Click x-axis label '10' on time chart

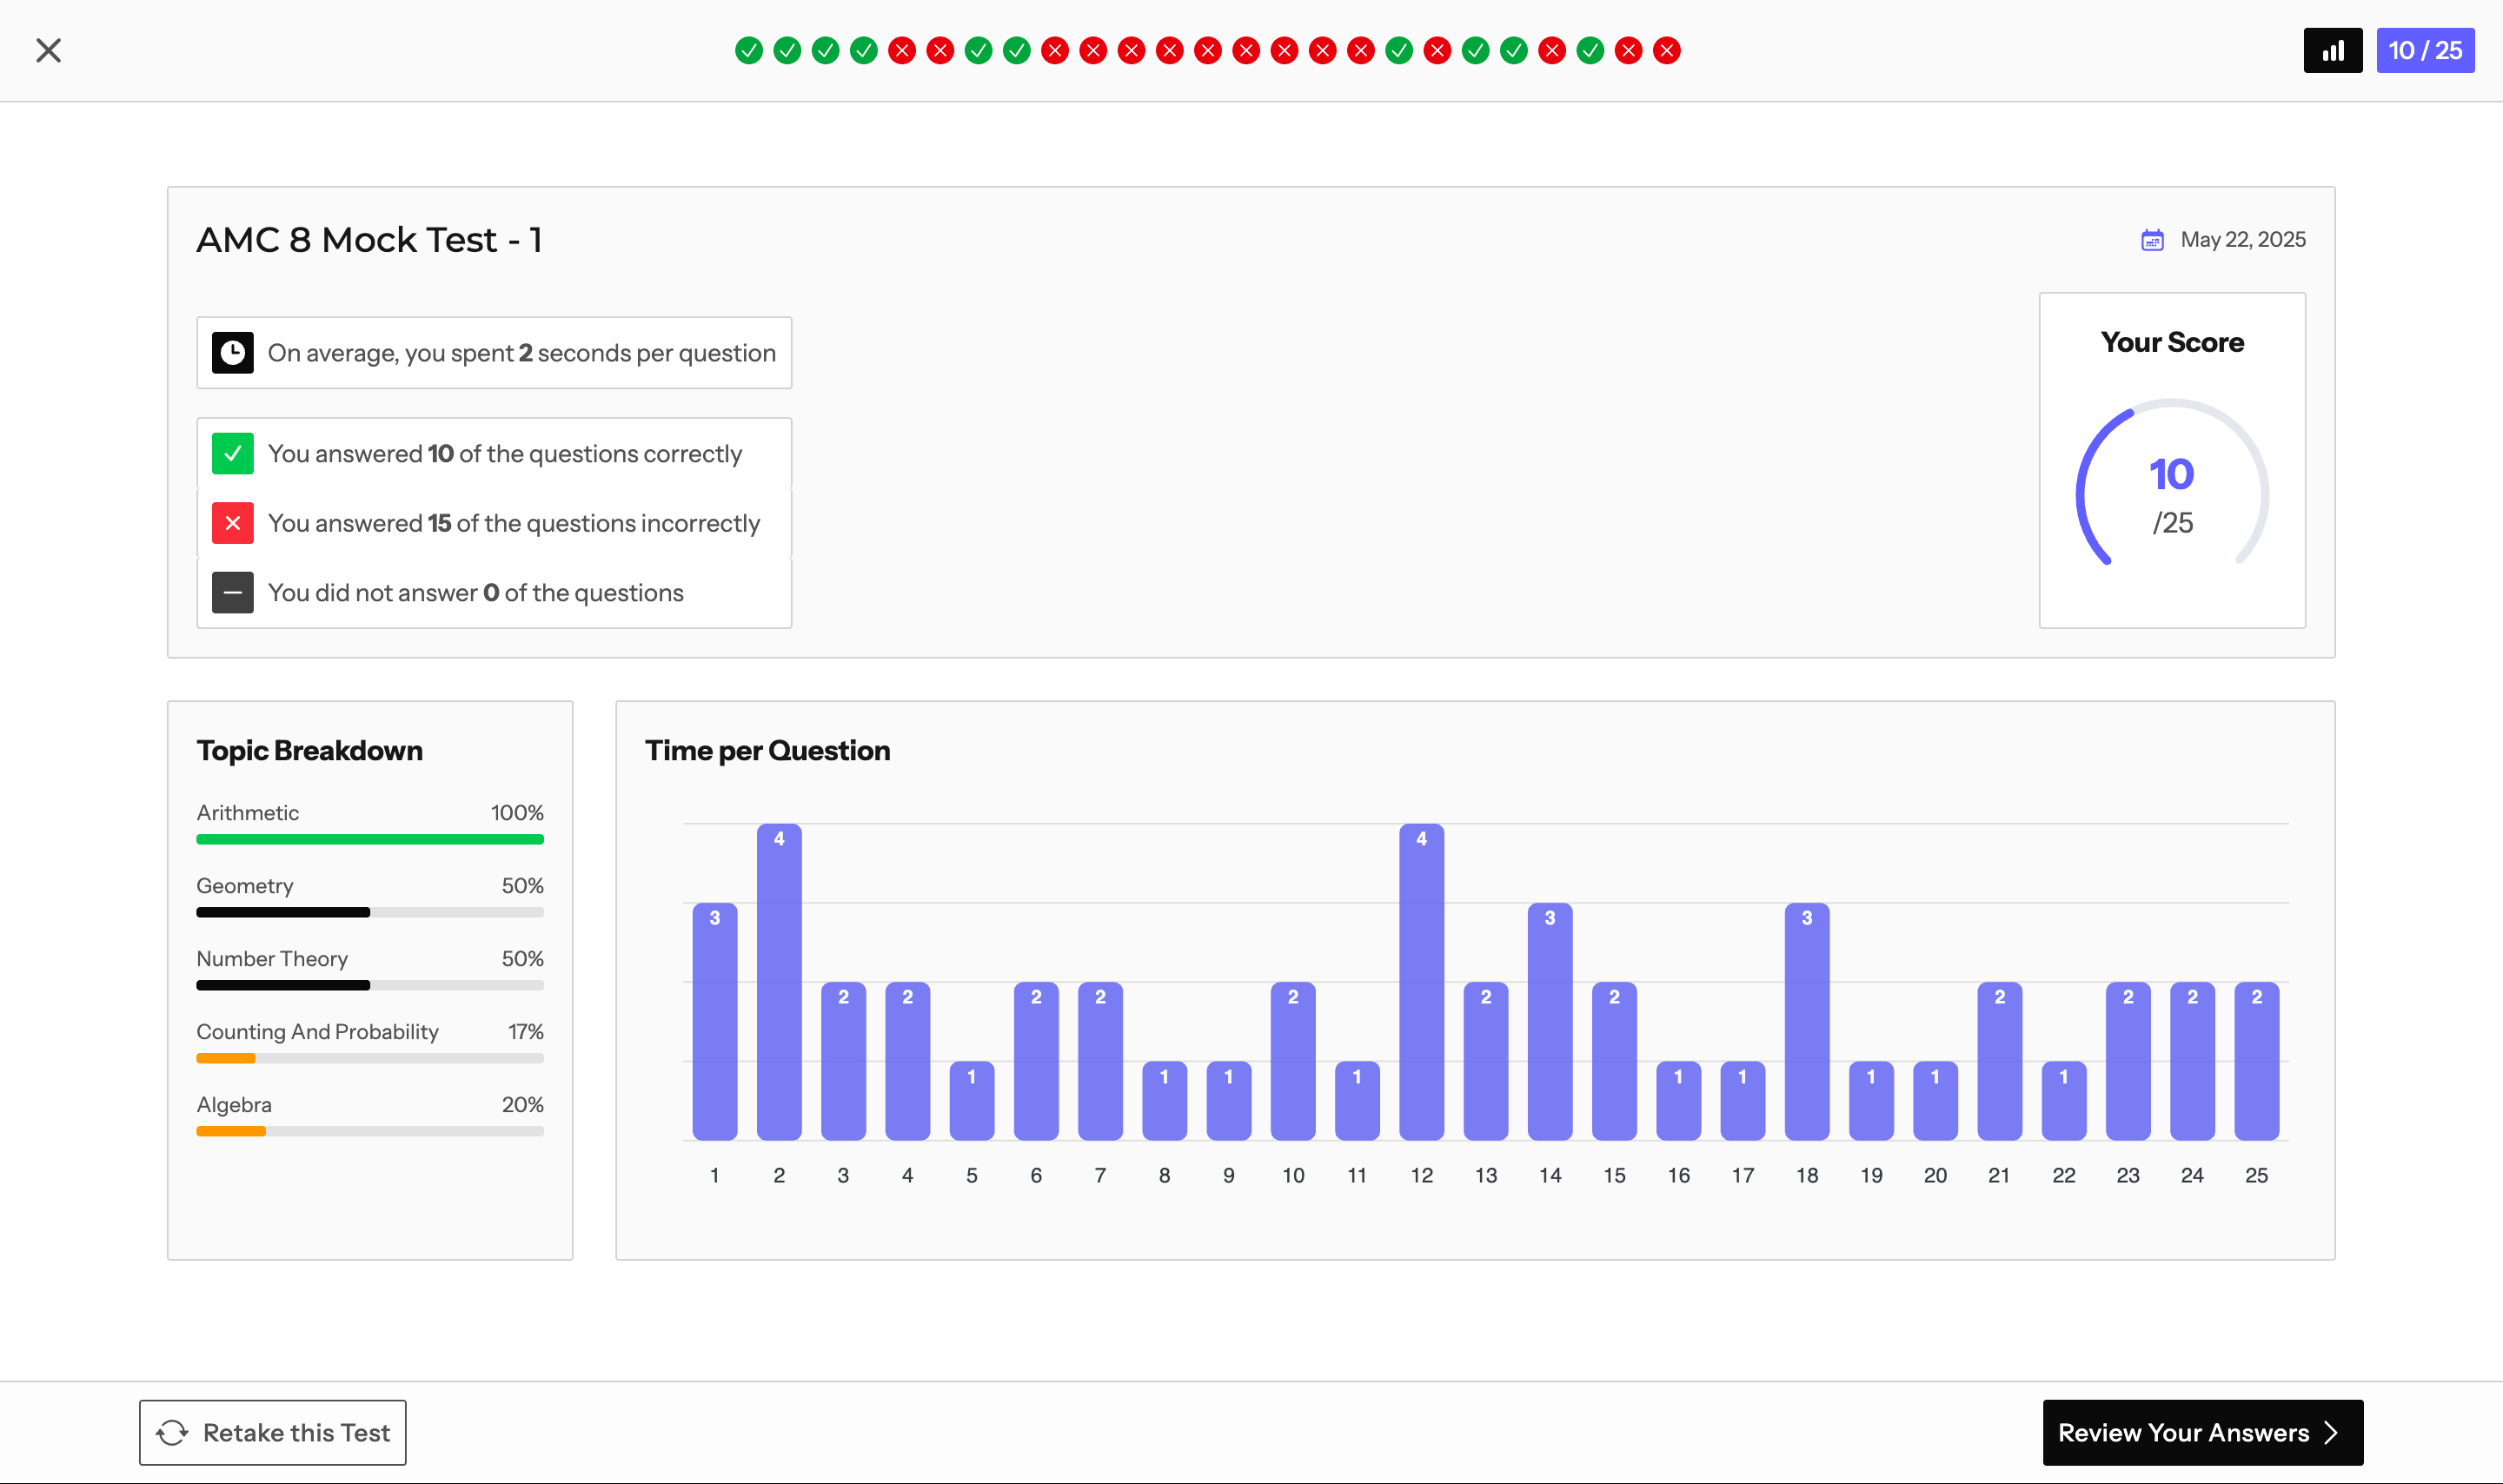pyautogui.click(x=1293, y=1176)
